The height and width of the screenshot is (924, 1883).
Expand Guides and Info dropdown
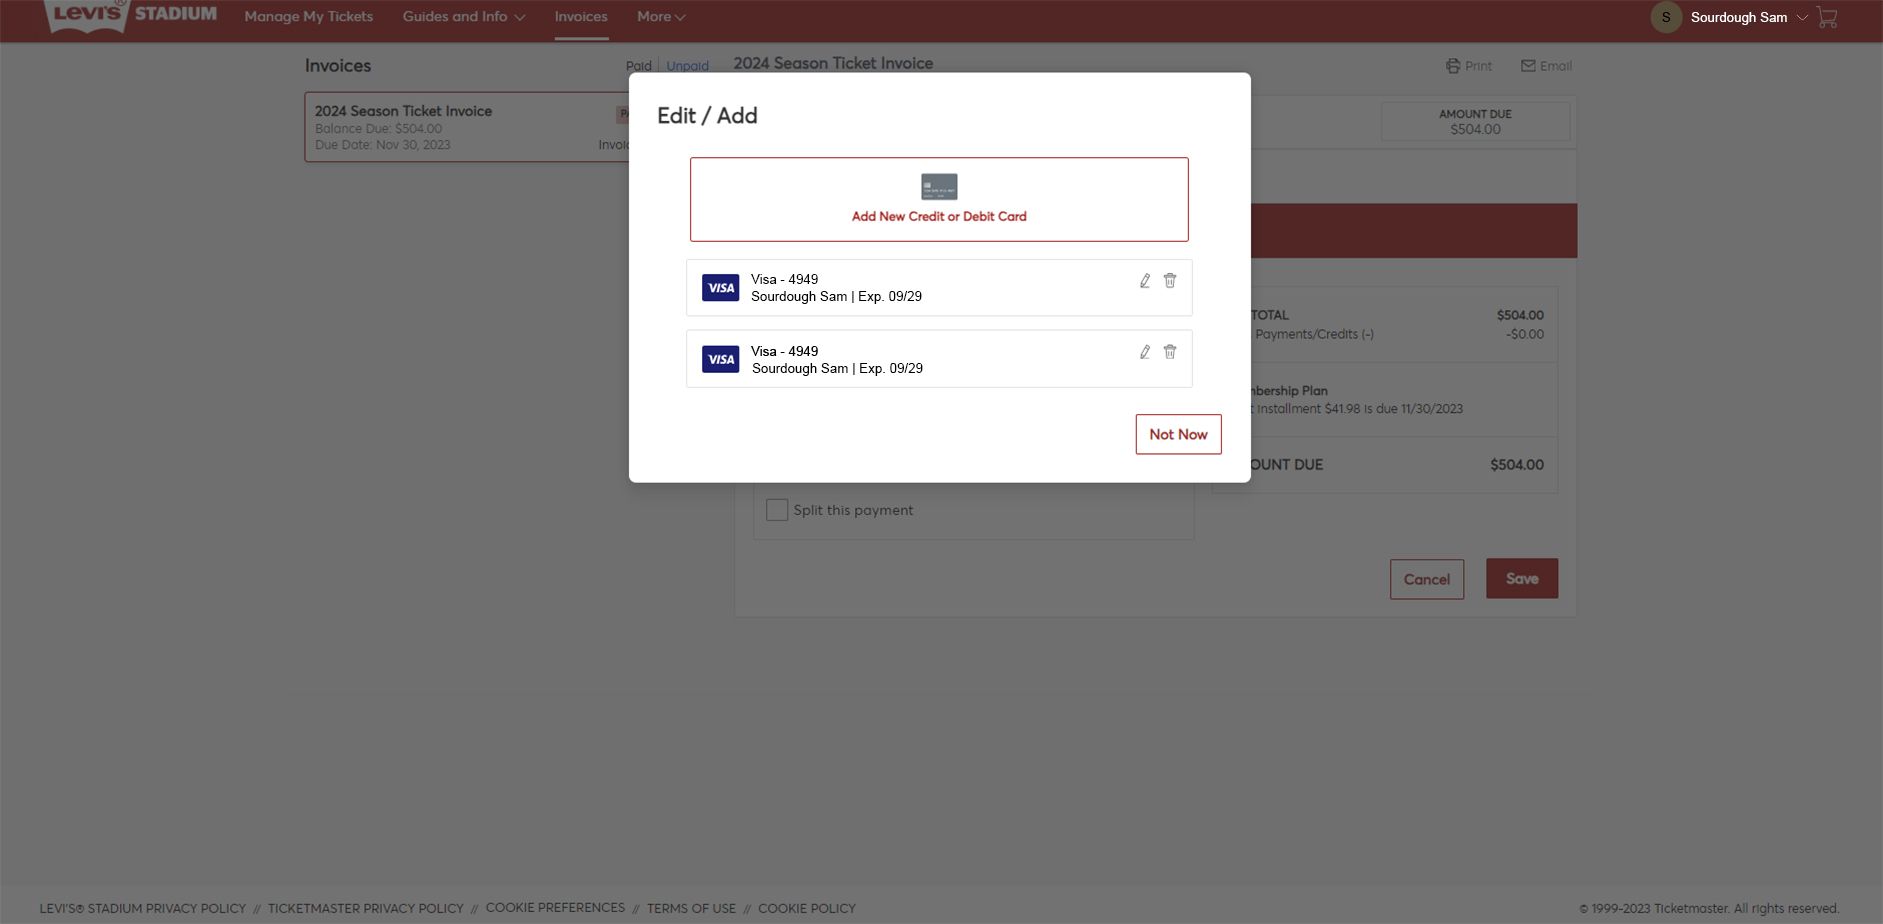464,17
